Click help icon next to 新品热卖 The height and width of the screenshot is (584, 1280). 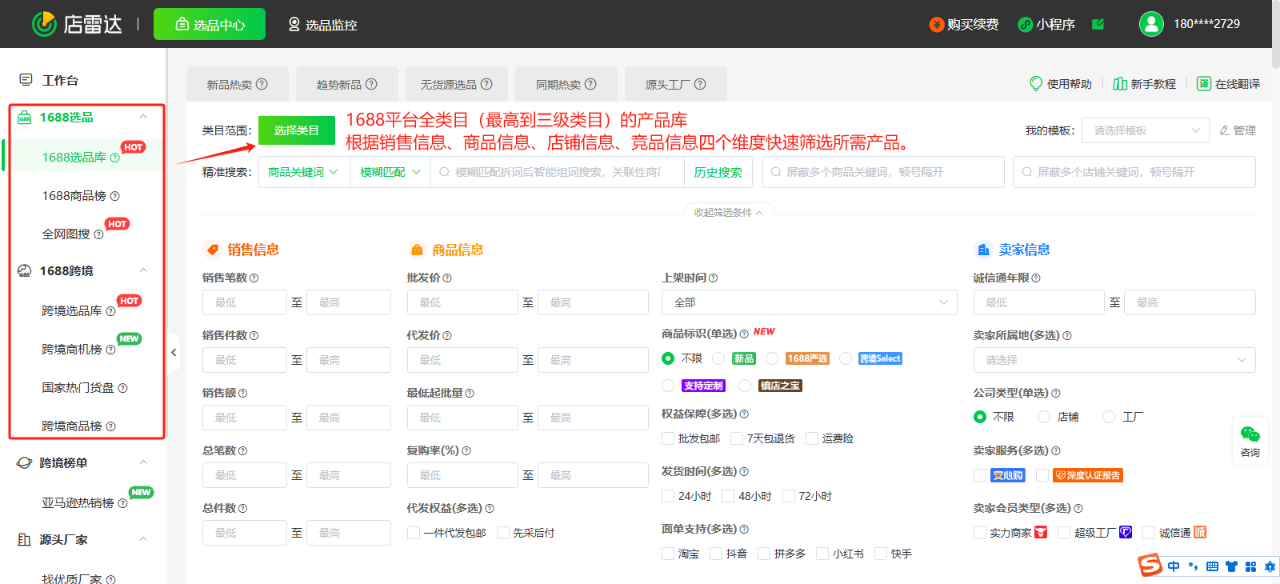[x=263, y=85]
